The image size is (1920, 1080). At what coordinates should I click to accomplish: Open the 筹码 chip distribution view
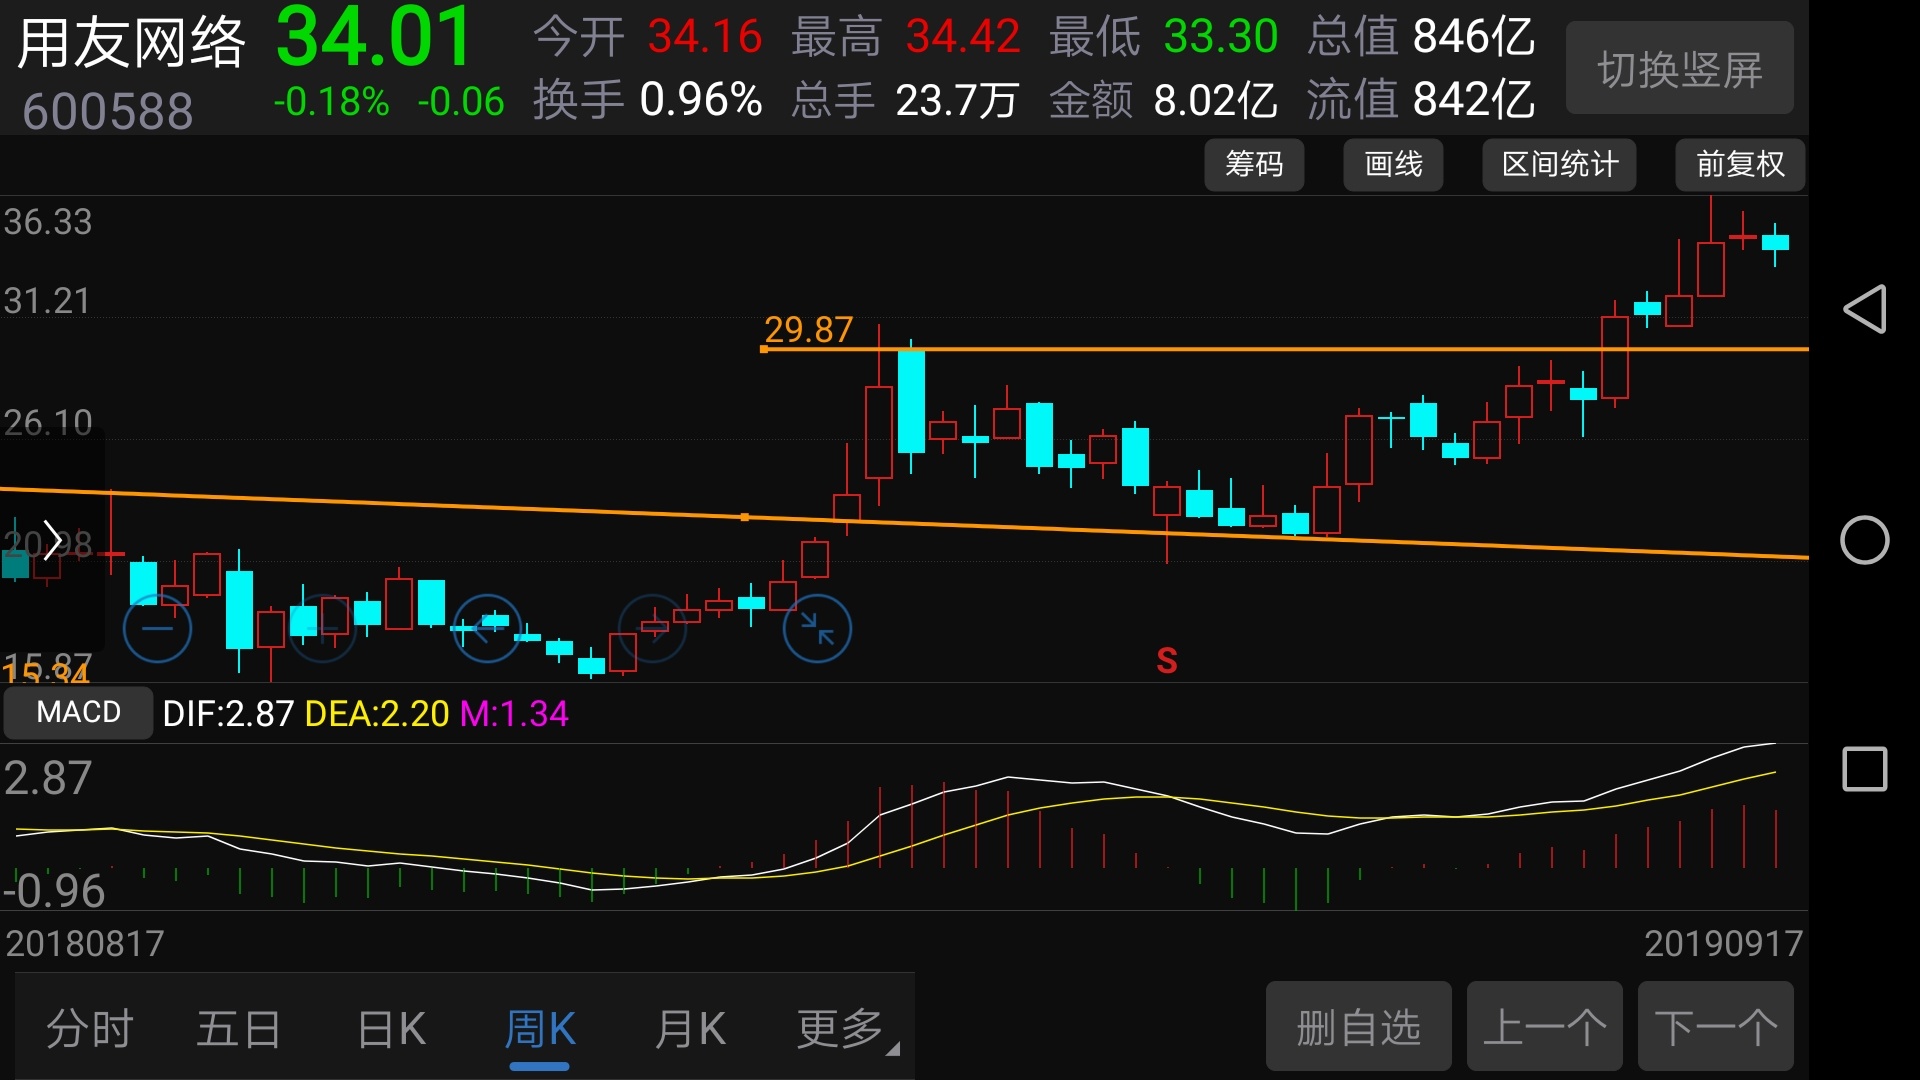pyautogui.click(x=1254, y=164)
